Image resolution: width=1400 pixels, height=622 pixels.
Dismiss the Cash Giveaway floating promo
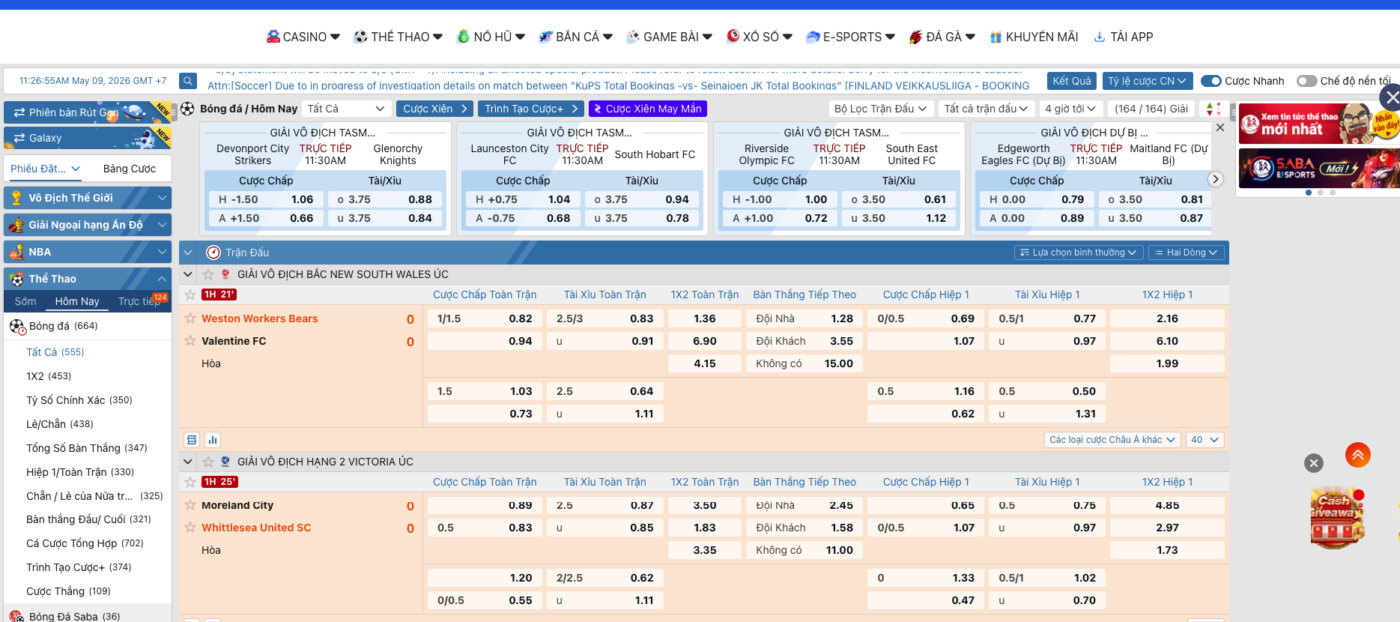click(x=1314, y=463)
